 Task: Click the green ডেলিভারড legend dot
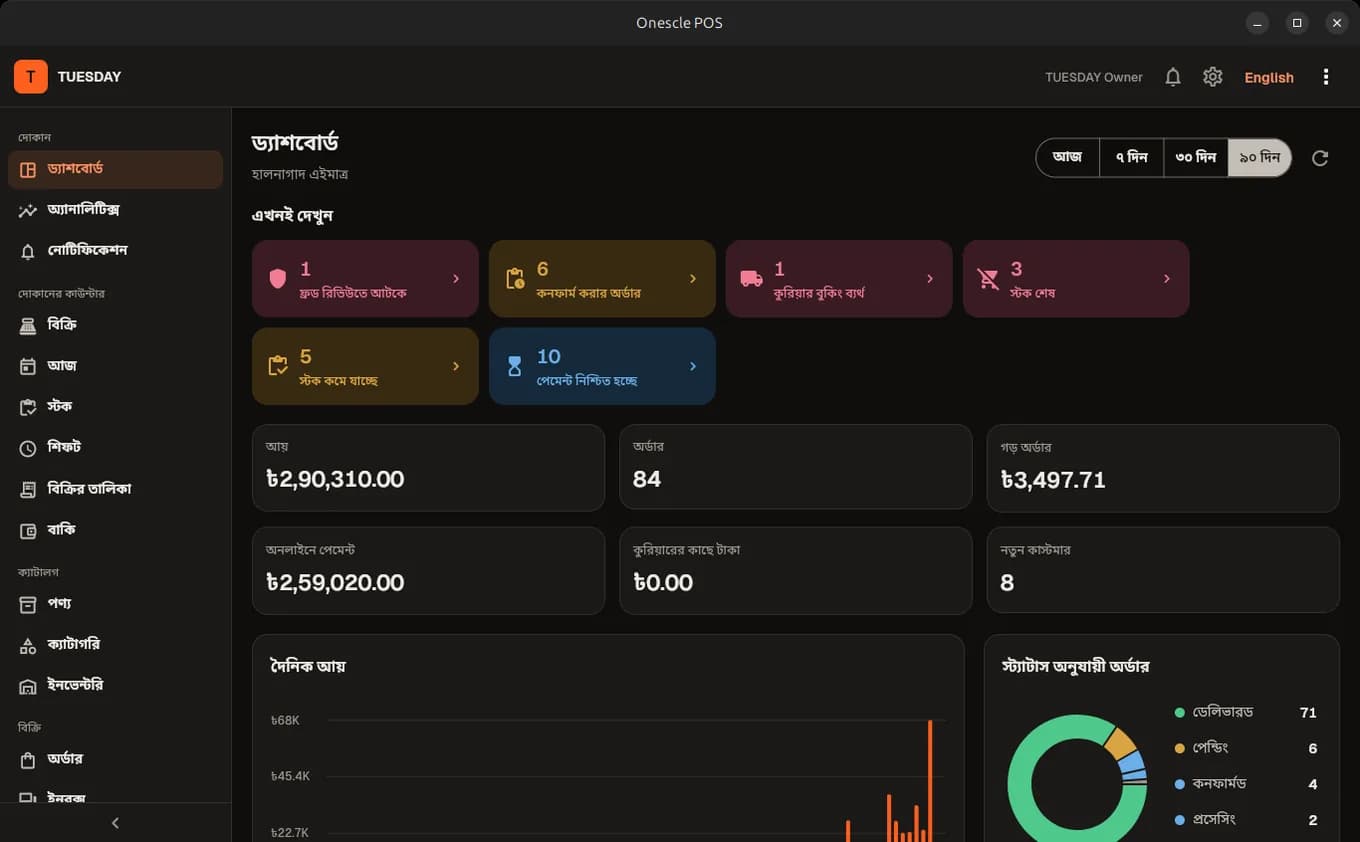pyautogui.click(x=1180, y=713)
